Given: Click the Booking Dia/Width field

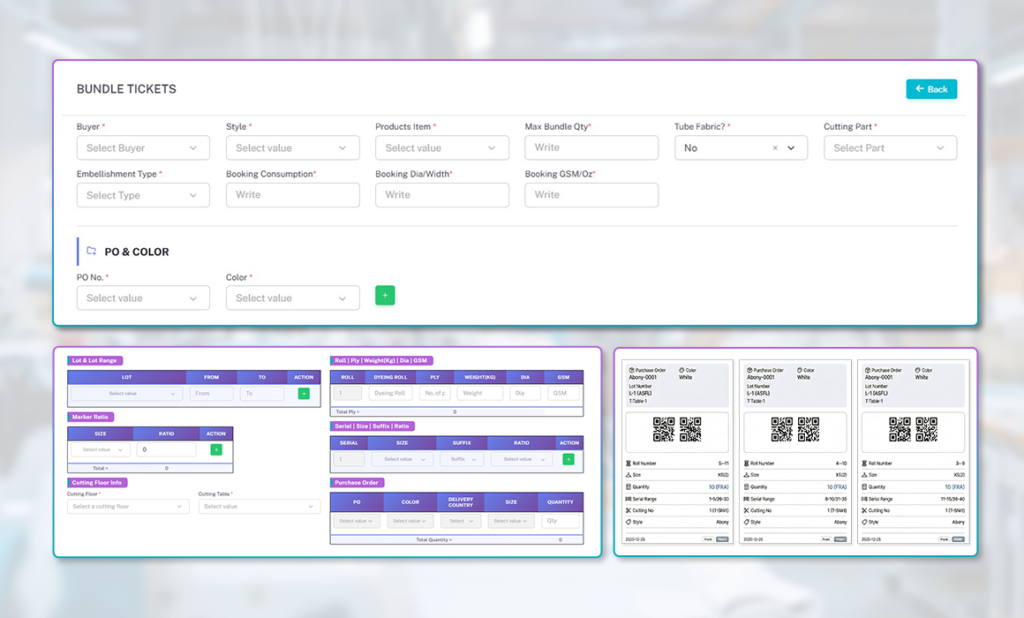Looking at the screenshot, I should pyautogui.click(x=442, y=195).
